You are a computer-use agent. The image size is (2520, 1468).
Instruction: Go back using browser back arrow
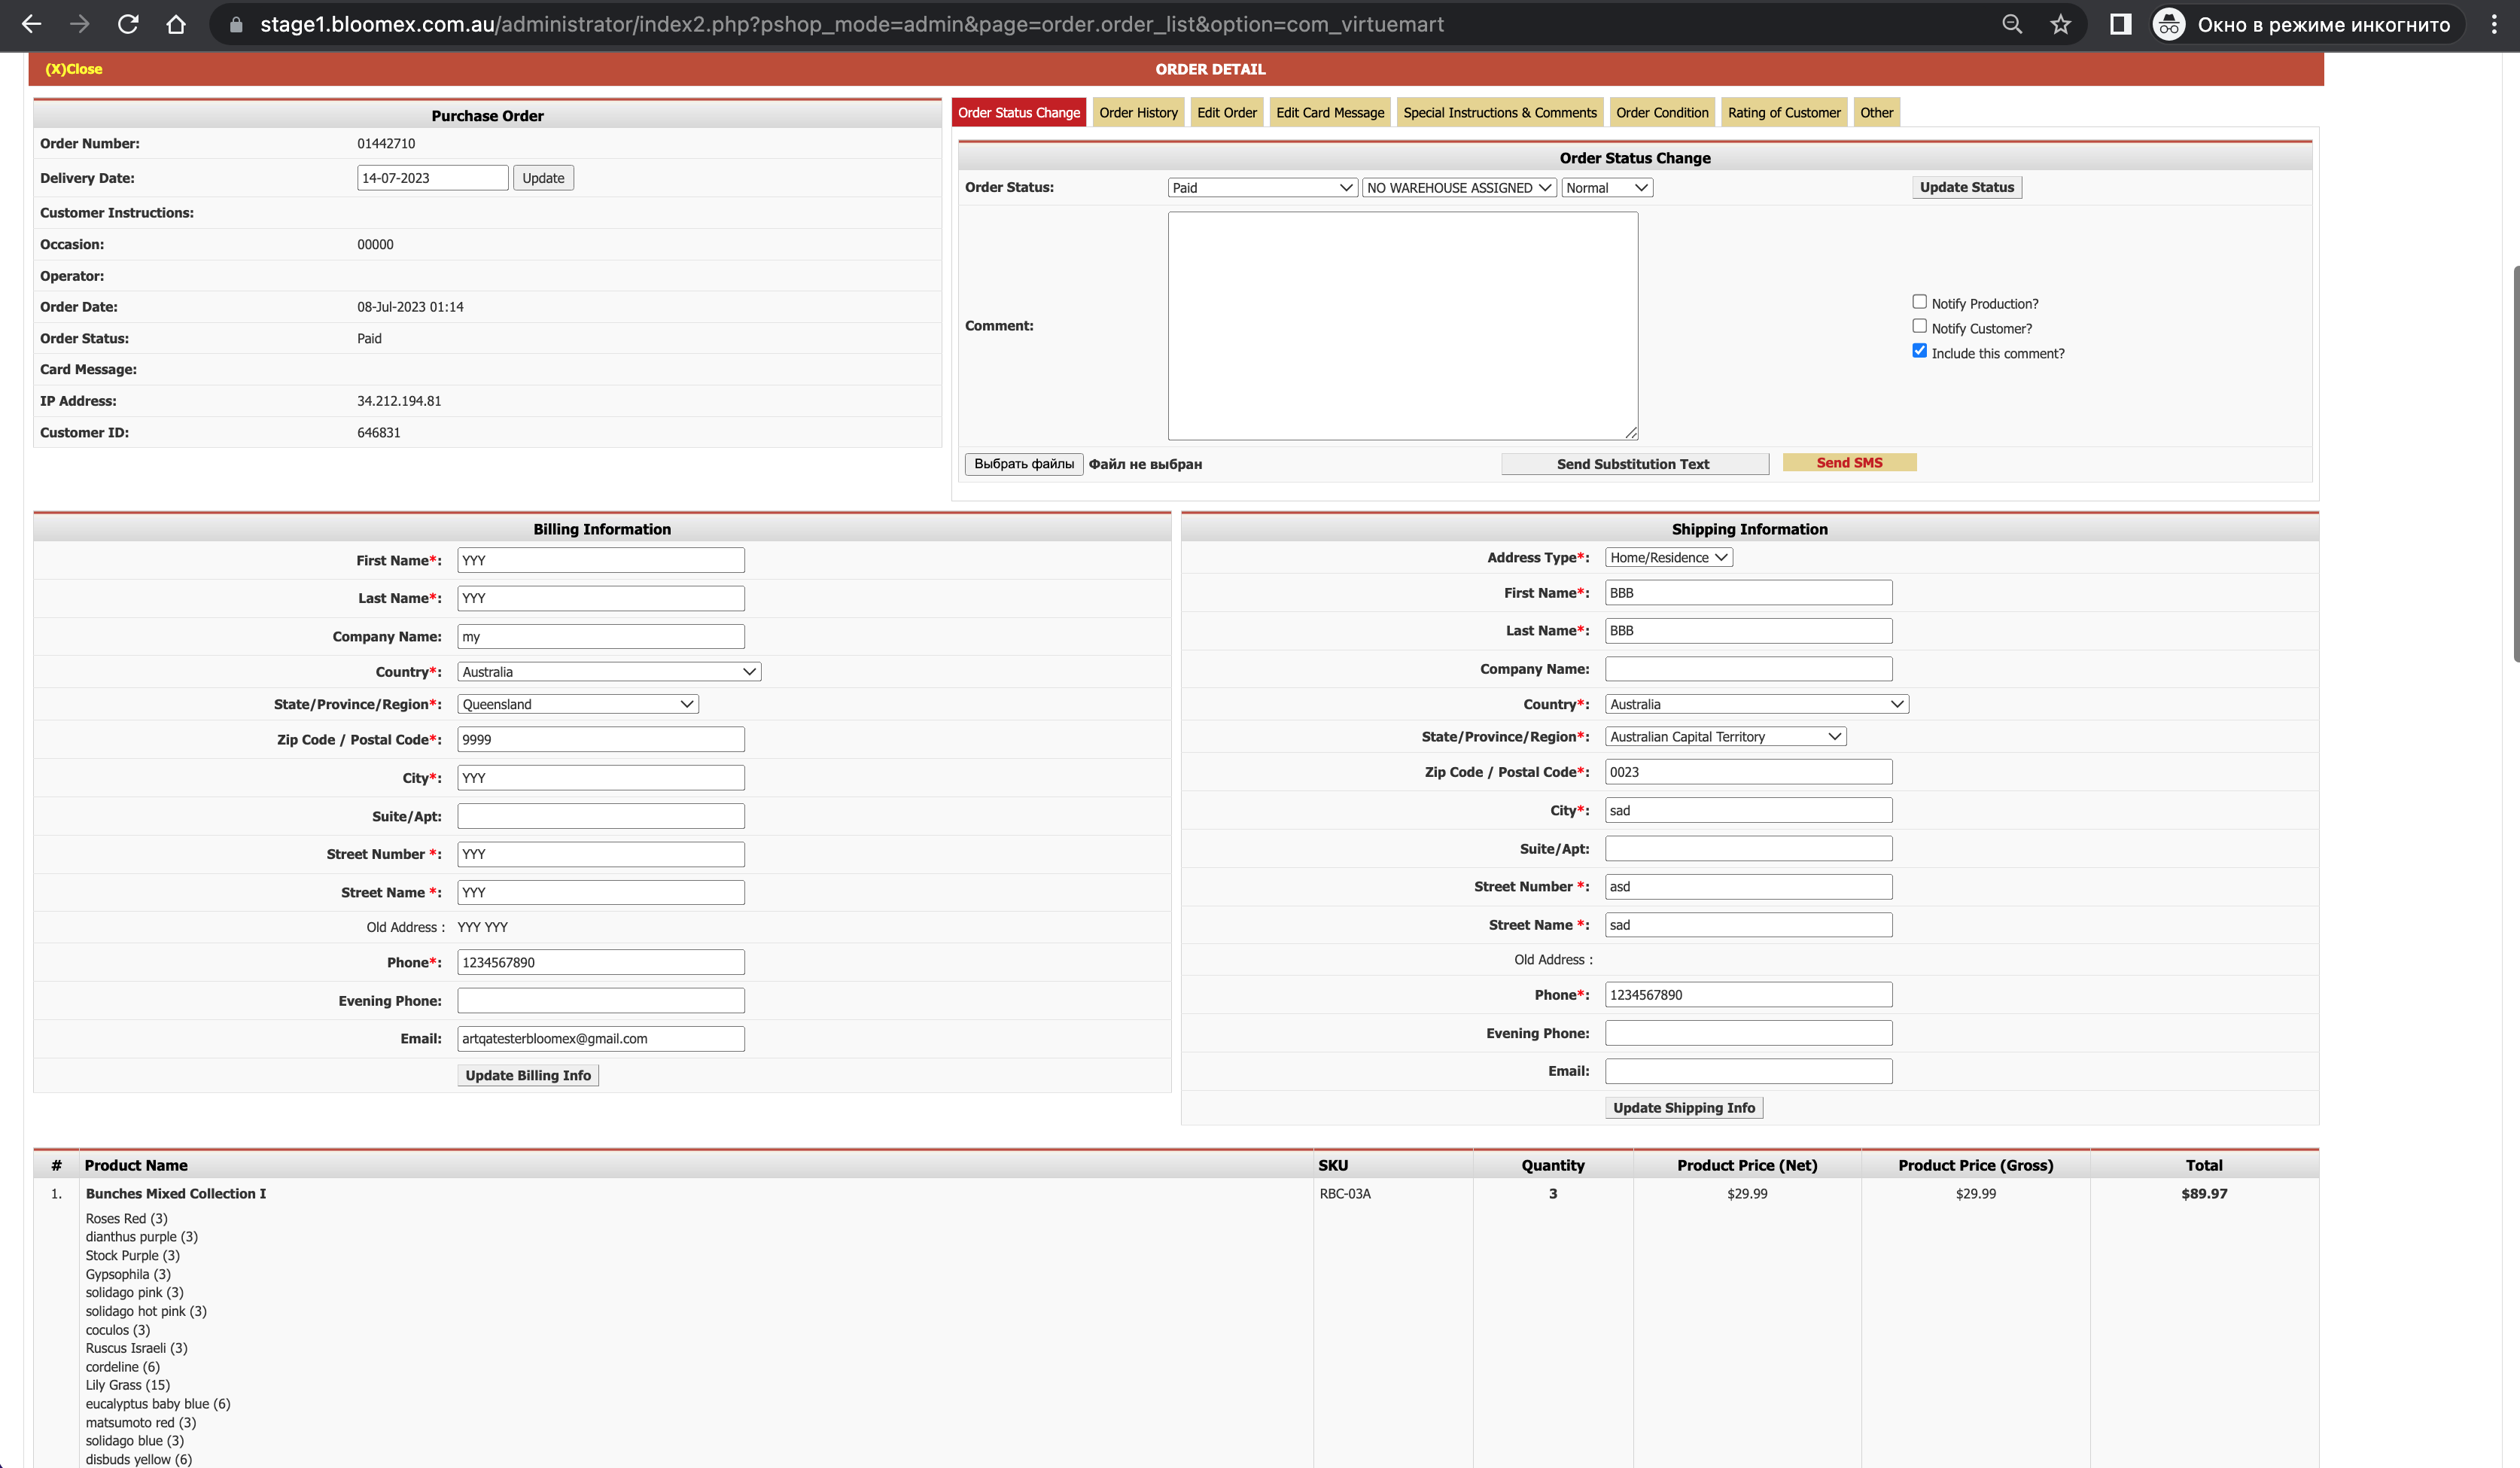[31, 24]
